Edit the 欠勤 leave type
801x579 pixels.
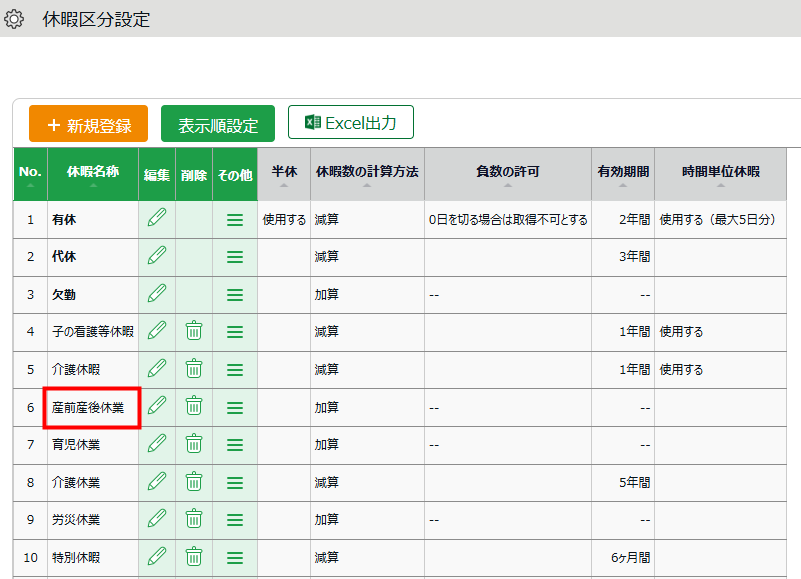[157, 294]
